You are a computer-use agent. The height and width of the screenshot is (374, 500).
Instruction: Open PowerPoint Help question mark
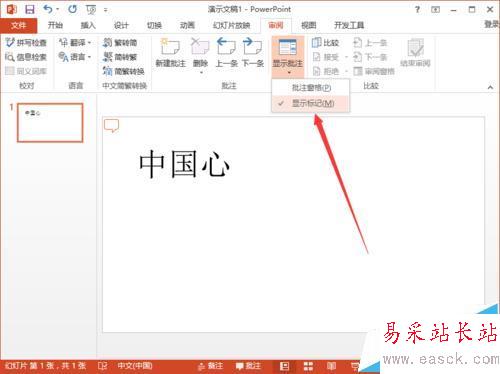(417, 10)
